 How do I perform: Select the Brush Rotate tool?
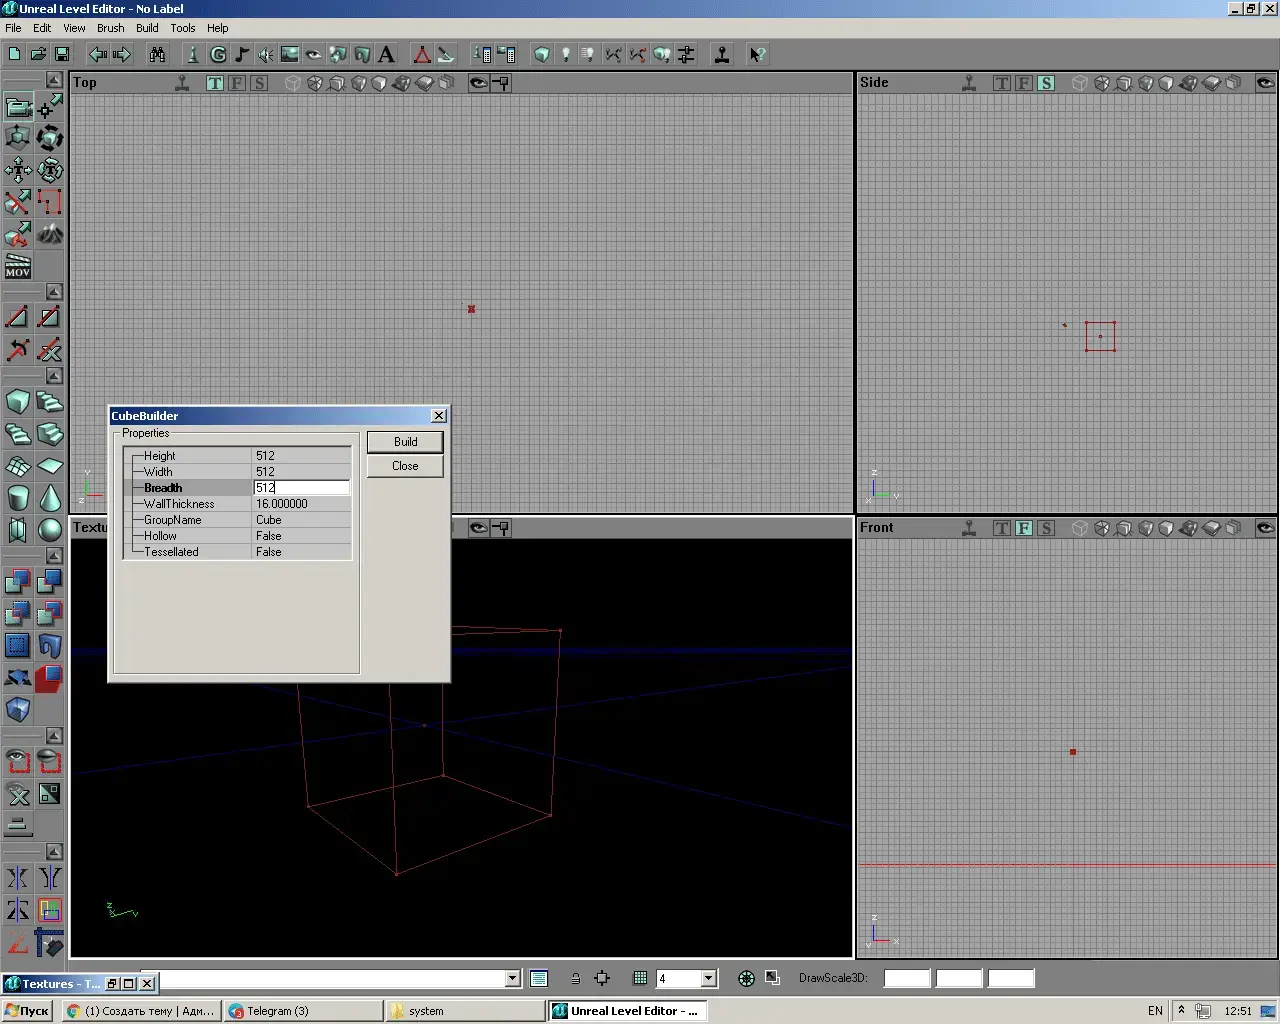[x=50, y=138]
